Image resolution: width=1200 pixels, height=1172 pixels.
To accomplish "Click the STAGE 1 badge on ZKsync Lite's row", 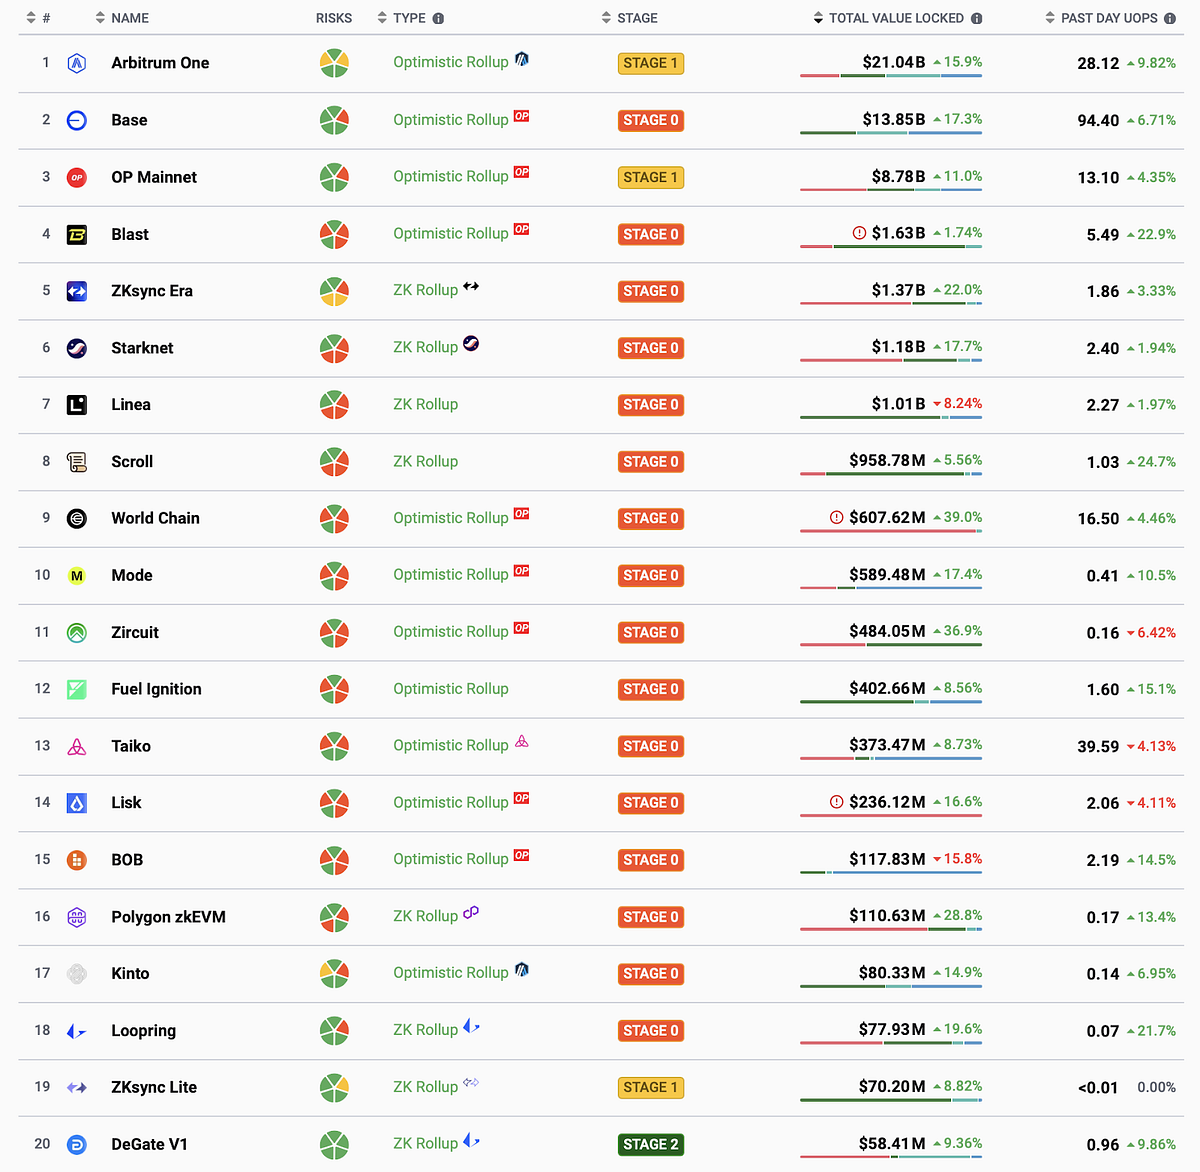I will (x=651, y=1087).
